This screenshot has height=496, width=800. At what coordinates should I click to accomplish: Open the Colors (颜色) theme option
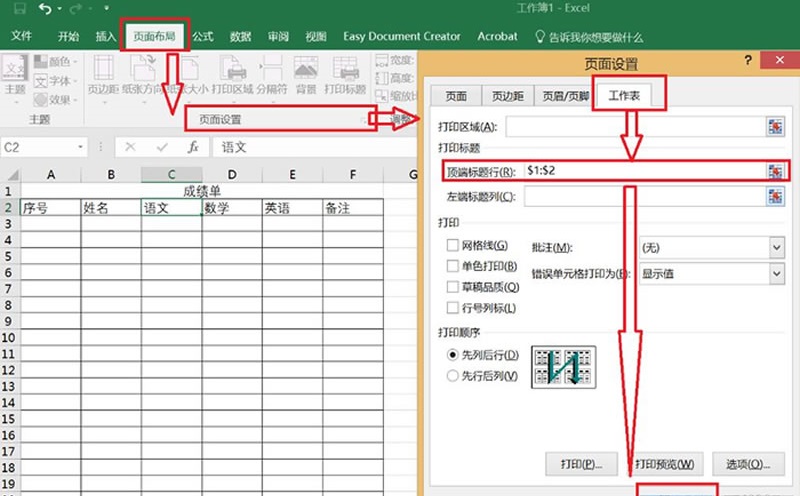(56, 62)
